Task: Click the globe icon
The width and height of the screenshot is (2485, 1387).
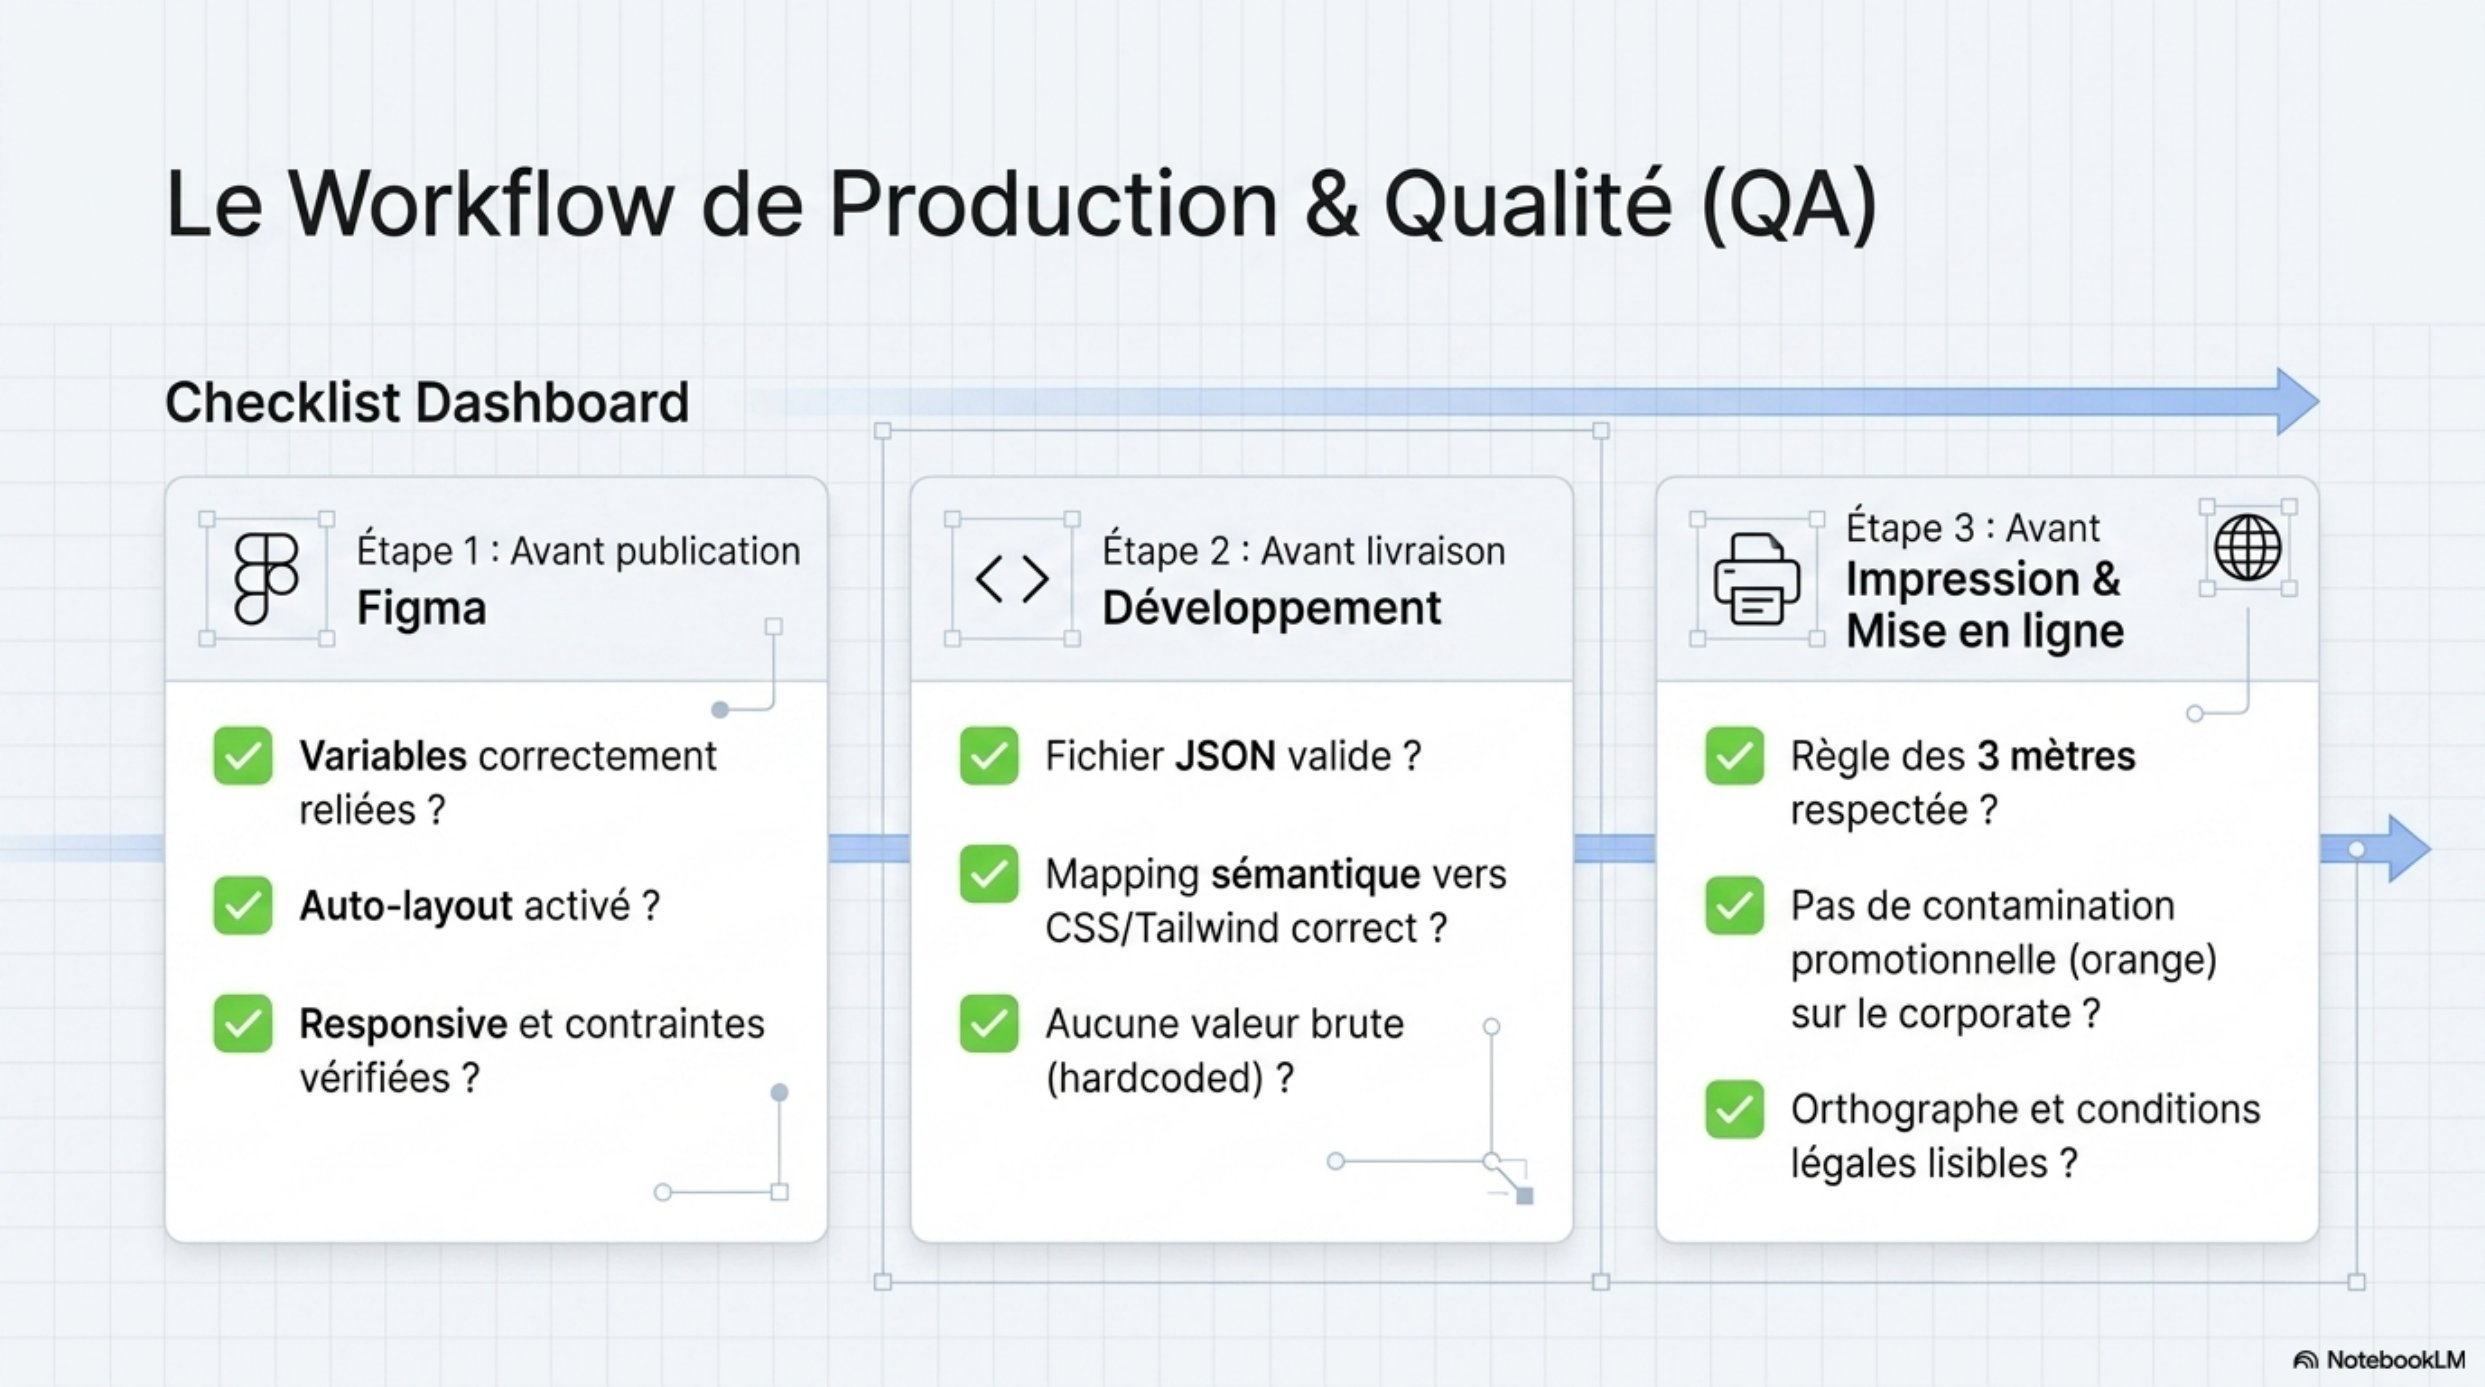Action: pyautogui.click(x=2247, y=548)
